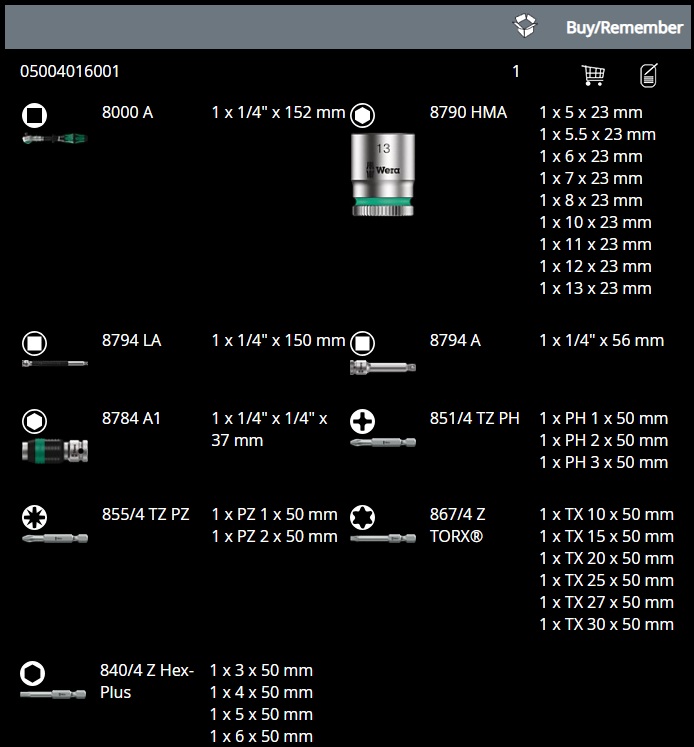Click the Buy/Remember header label
This screenshot has width=694, height=747.
click(x=624, y=27)
